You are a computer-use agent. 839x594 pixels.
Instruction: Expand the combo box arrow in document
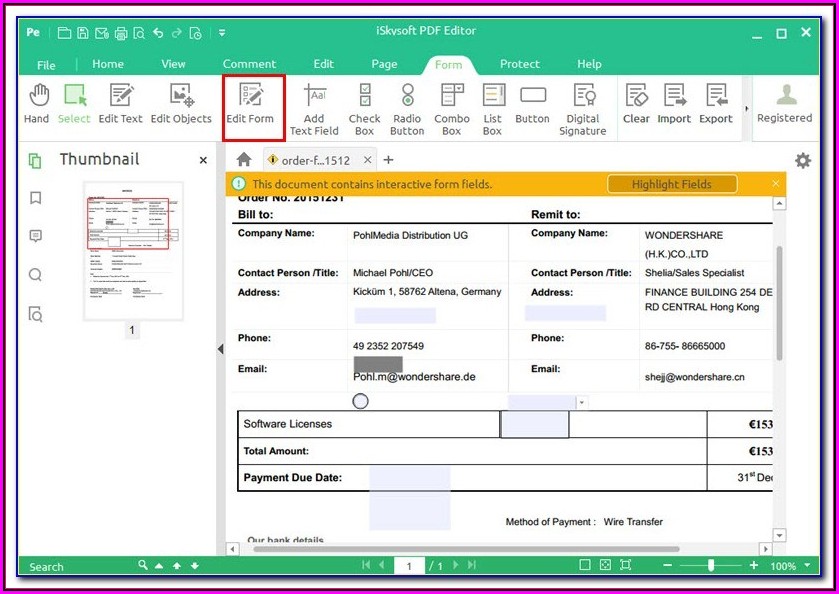point(582,402)
